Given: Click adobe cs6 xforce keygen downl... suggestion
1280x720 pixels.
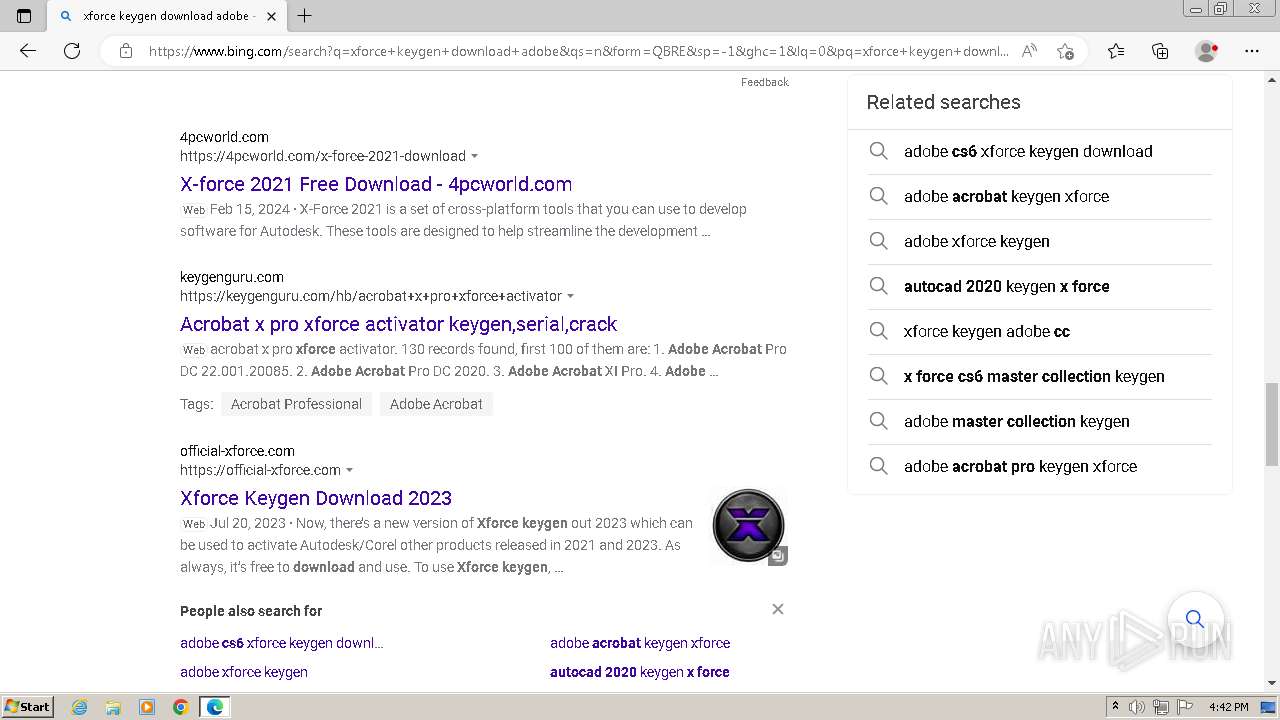Looking at the screenshot, I should [x=282, y=643].
